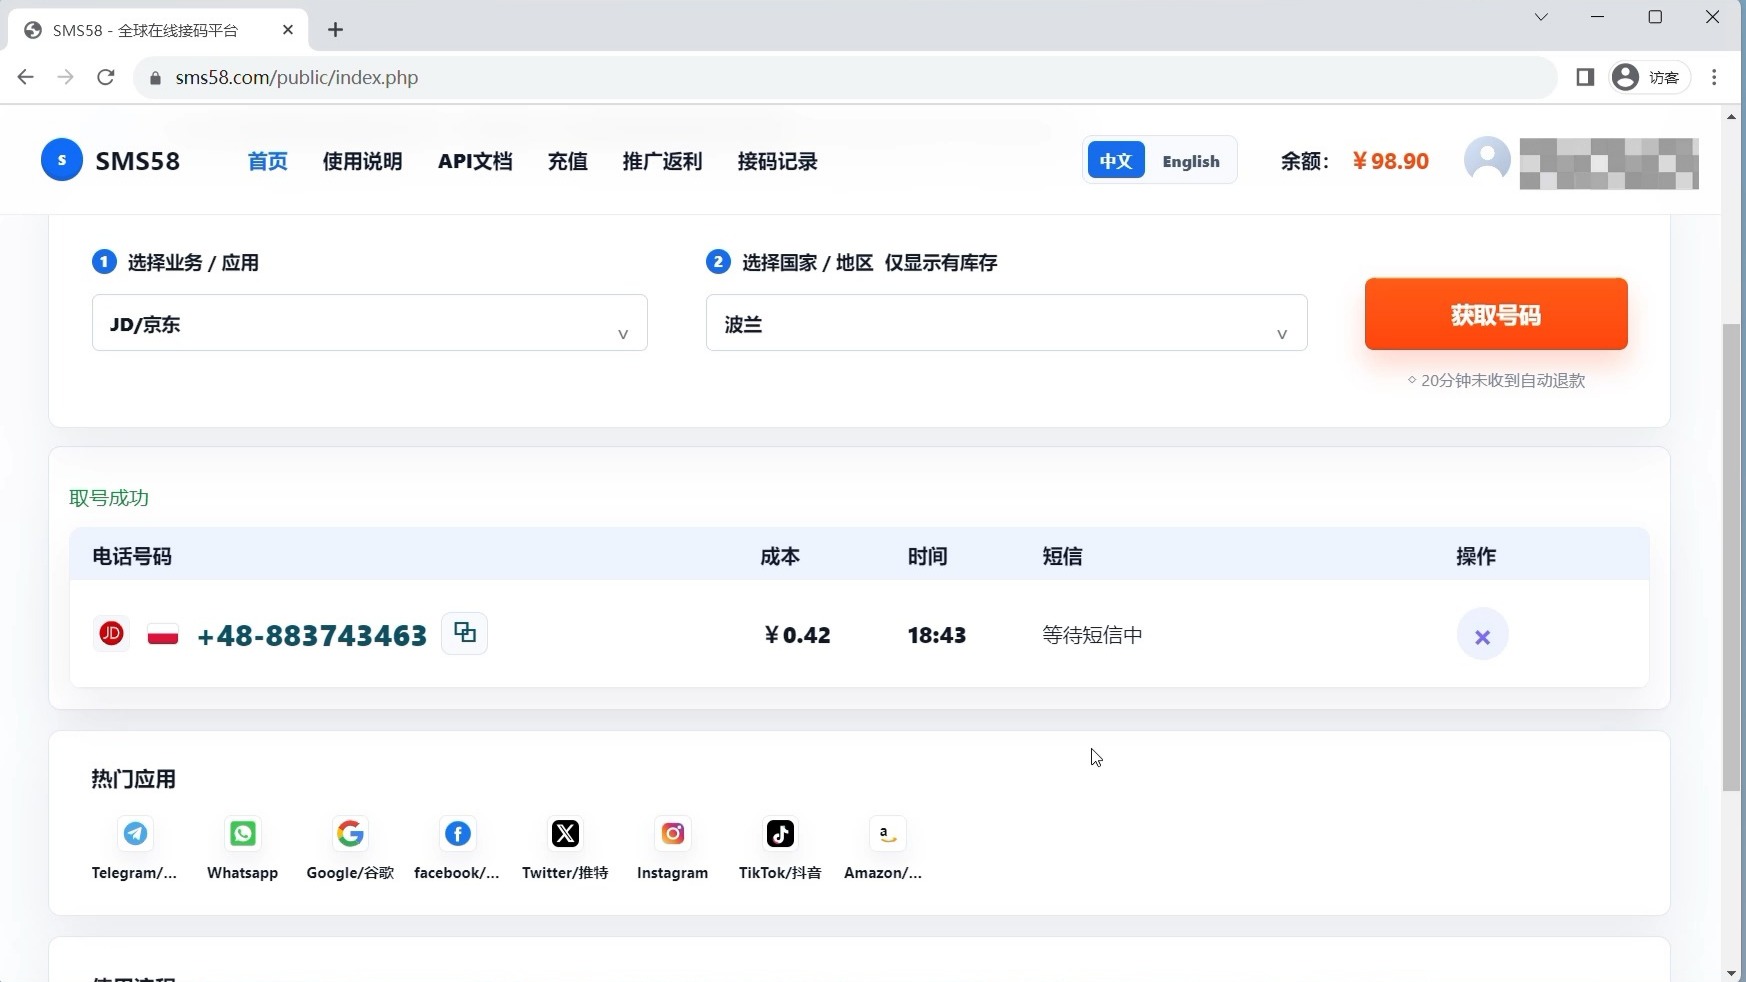The height and width of the screenshot is (982, 1746).
Task: Select Whatsapp in popular apps
Action: tap(242, 833)
